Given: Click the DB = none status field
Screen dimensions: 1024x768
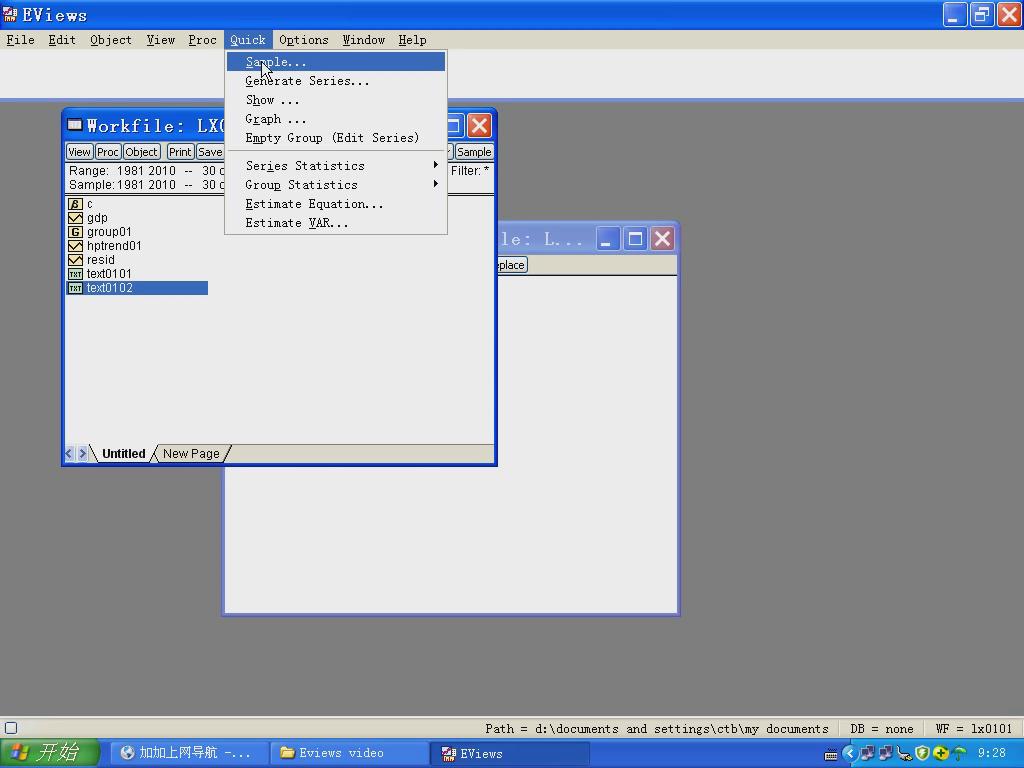Looking at the screenshot, I should 882,729.
